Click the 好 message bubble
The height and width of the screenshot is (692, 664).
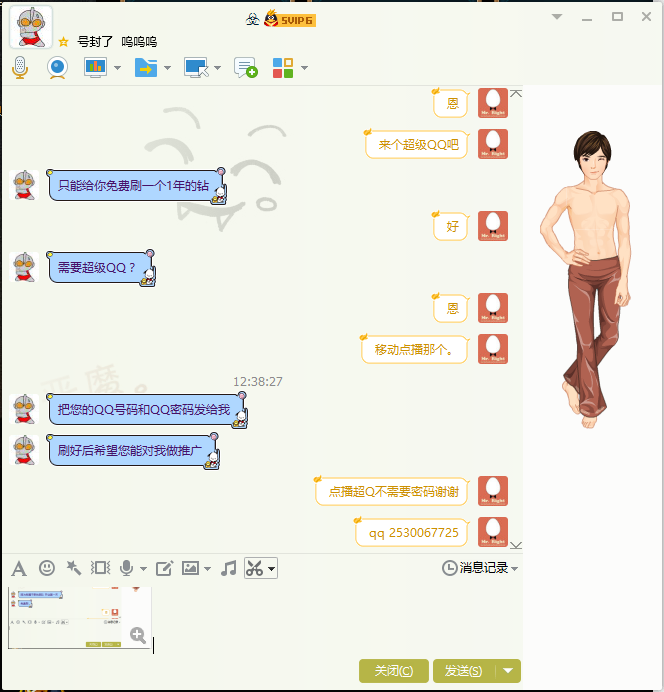(450, 226)
